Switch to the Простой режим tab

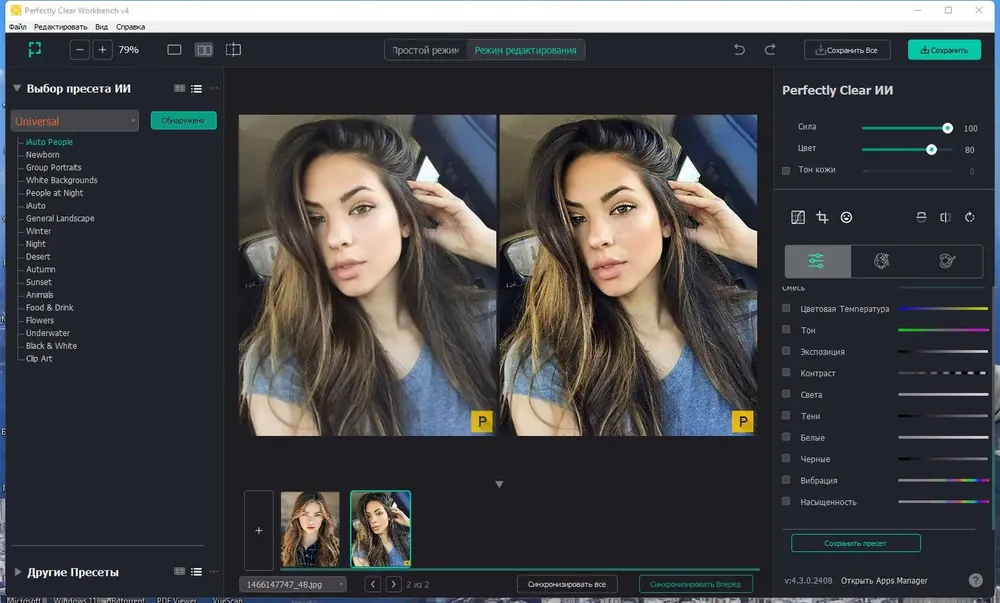(425, 50)
